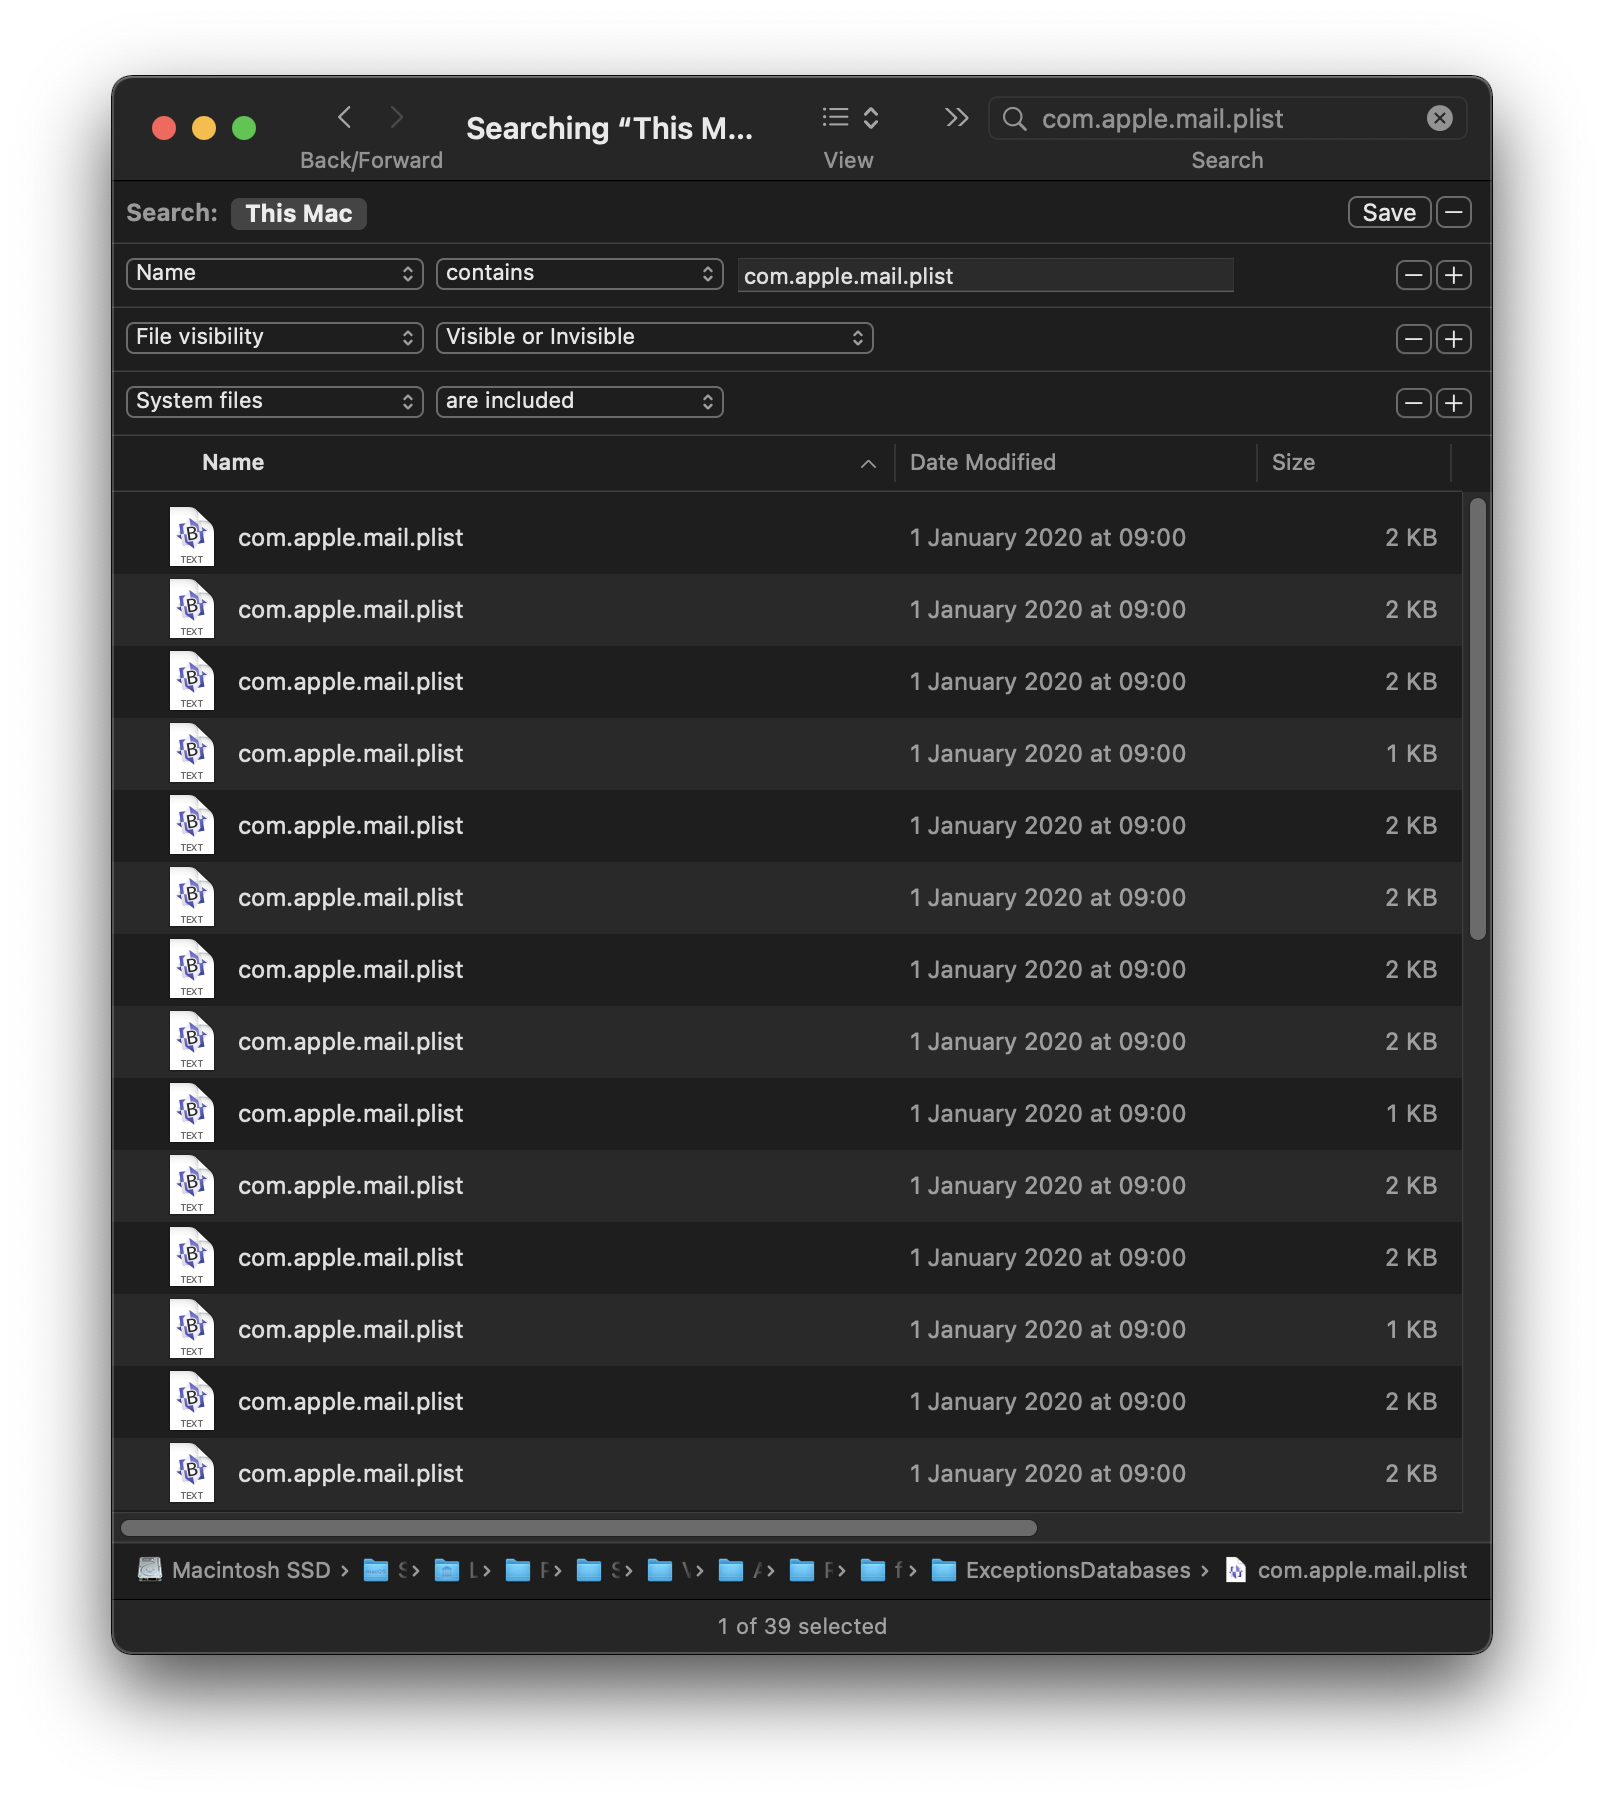1604x1802 pixels.
Task: Add a criteria row after System files
Action: coord(1454,403)
